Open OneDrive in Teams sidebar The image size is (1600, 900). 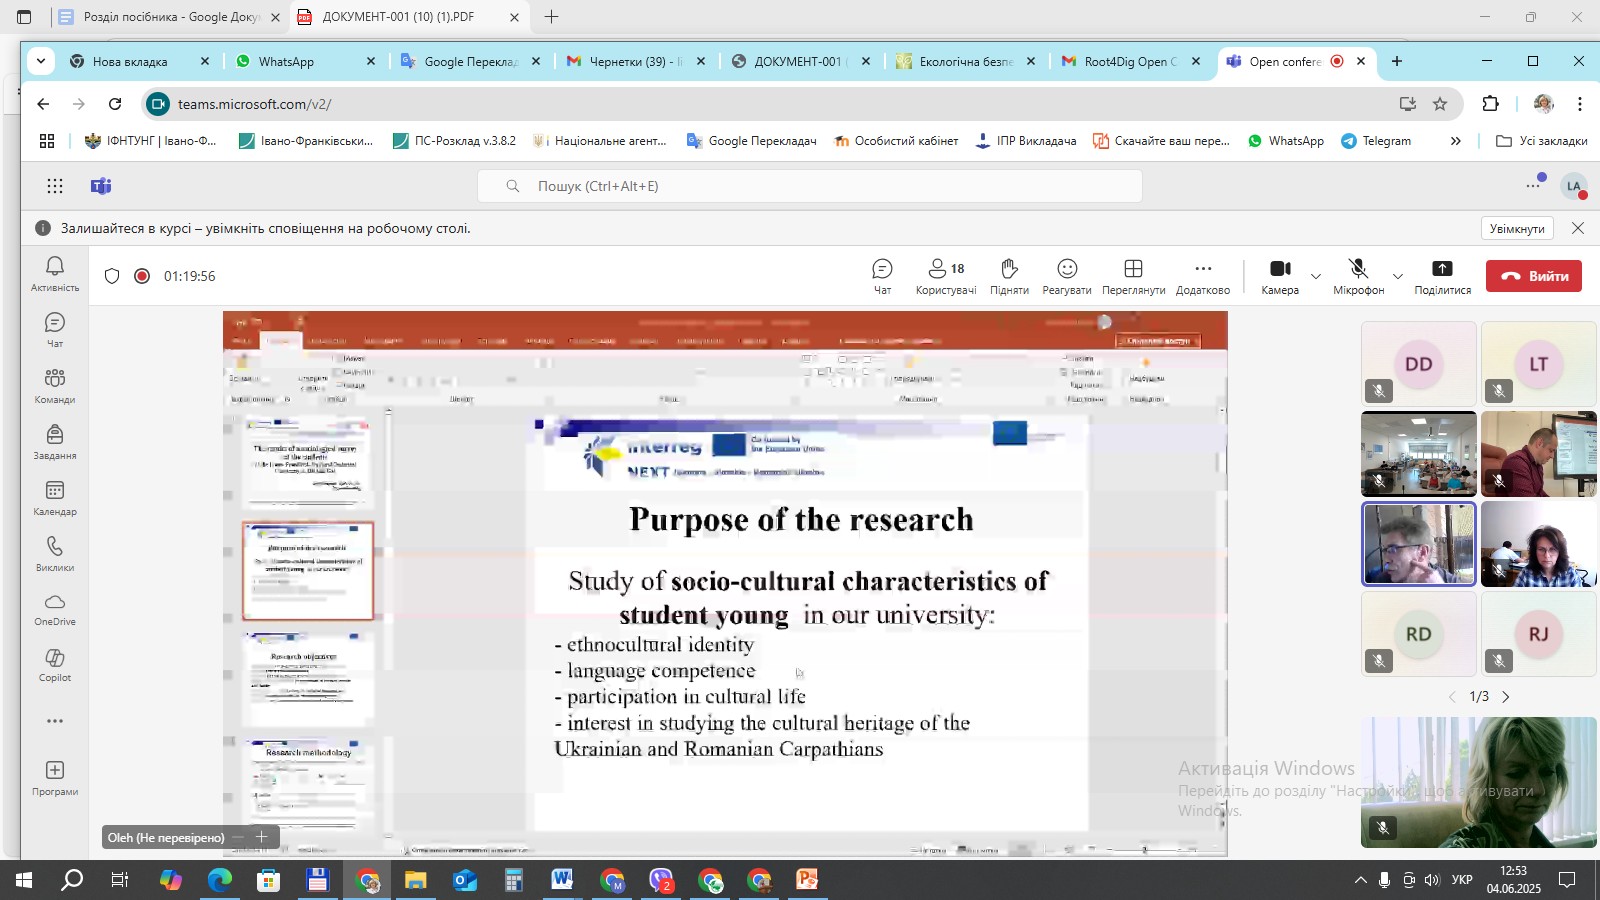[55, 608]
